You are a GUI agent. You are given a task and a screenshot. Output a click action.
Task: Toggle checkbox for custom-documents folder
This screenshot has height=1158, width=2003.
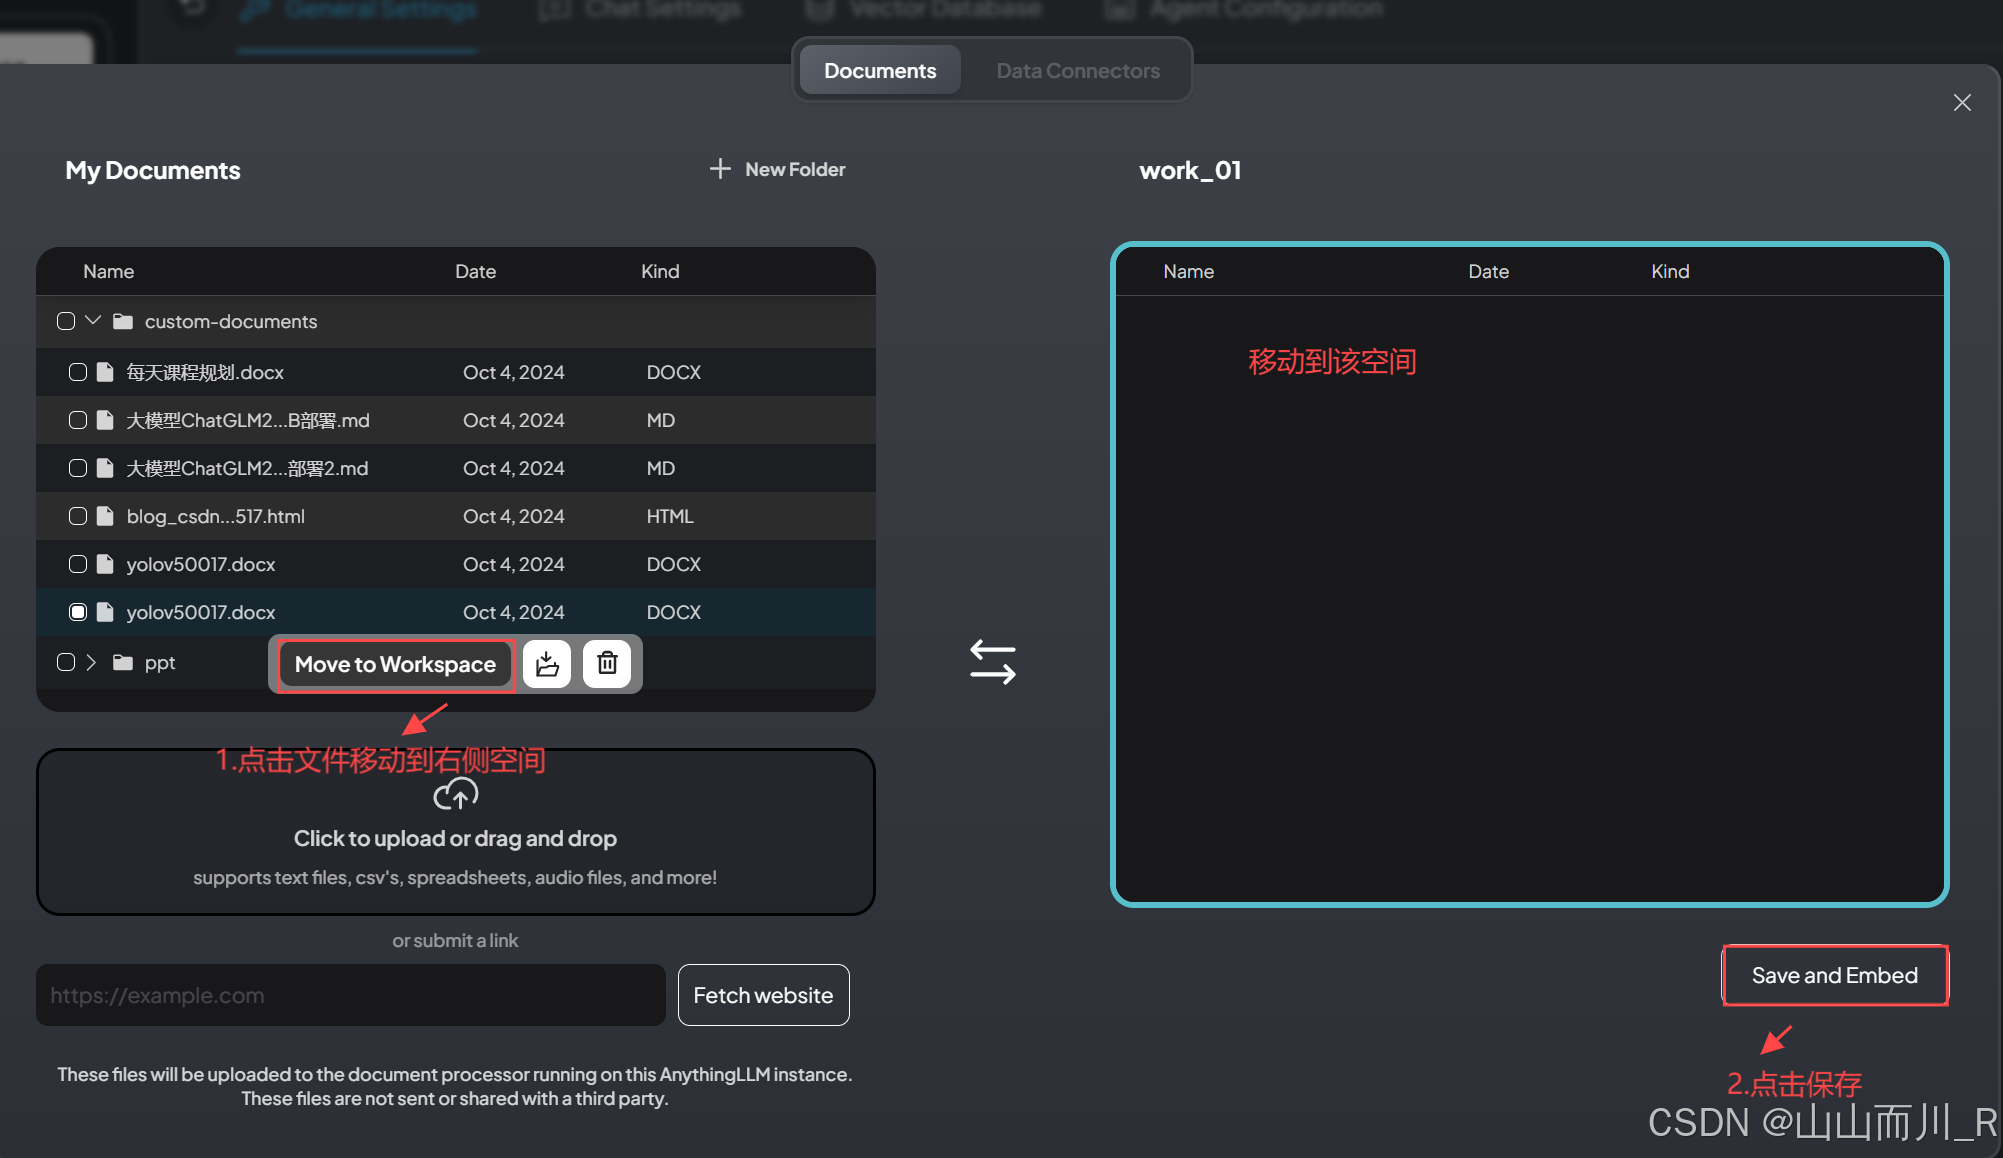point(66,321)
